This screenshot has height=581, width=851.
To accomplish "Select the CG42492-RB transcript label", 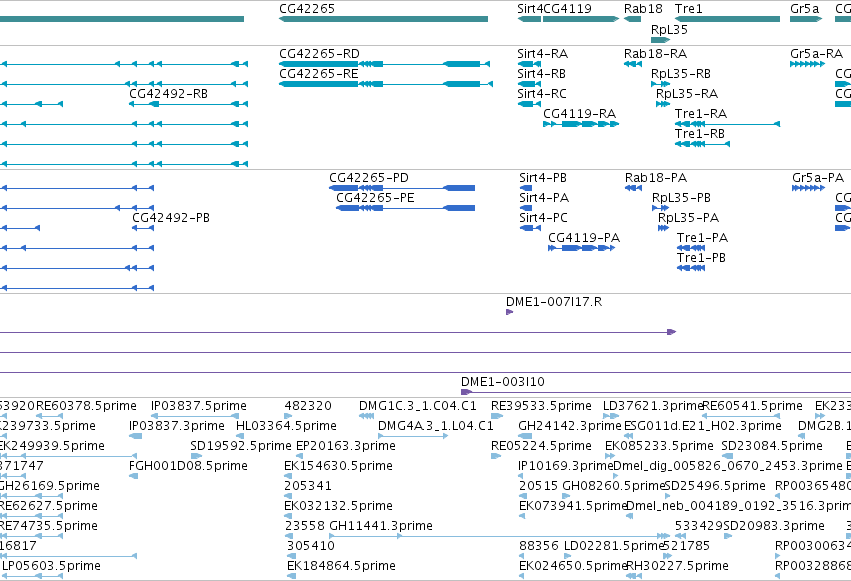I will (x=168, y=94).
